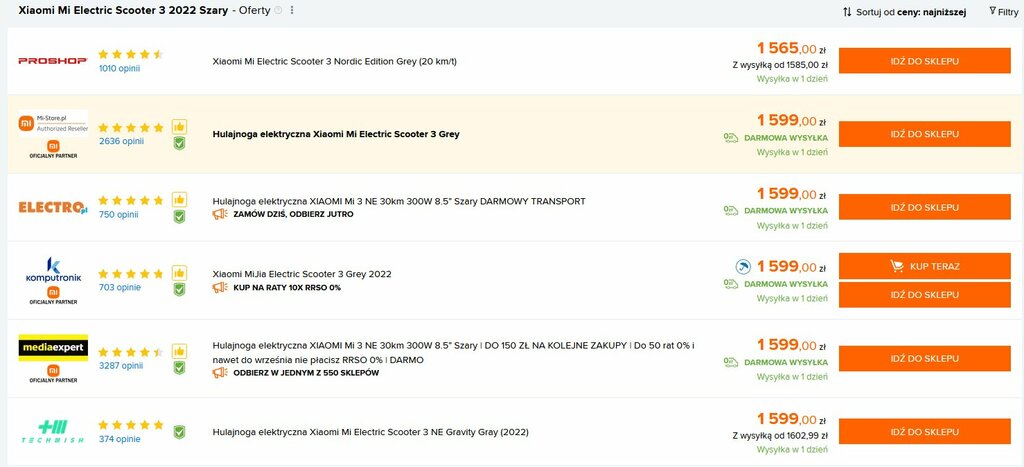The width and height of the screenshot is (1024, 467).
Task: Open the Techwish store logo
Action: [x=53, y=432]
